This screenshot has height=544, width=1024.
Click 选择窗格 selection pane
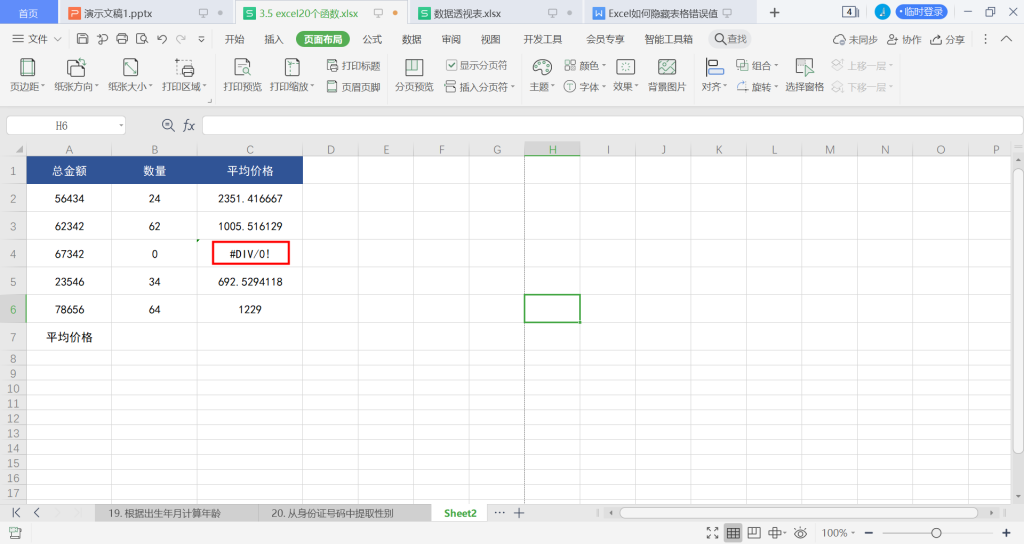click(x=804, y=75)
